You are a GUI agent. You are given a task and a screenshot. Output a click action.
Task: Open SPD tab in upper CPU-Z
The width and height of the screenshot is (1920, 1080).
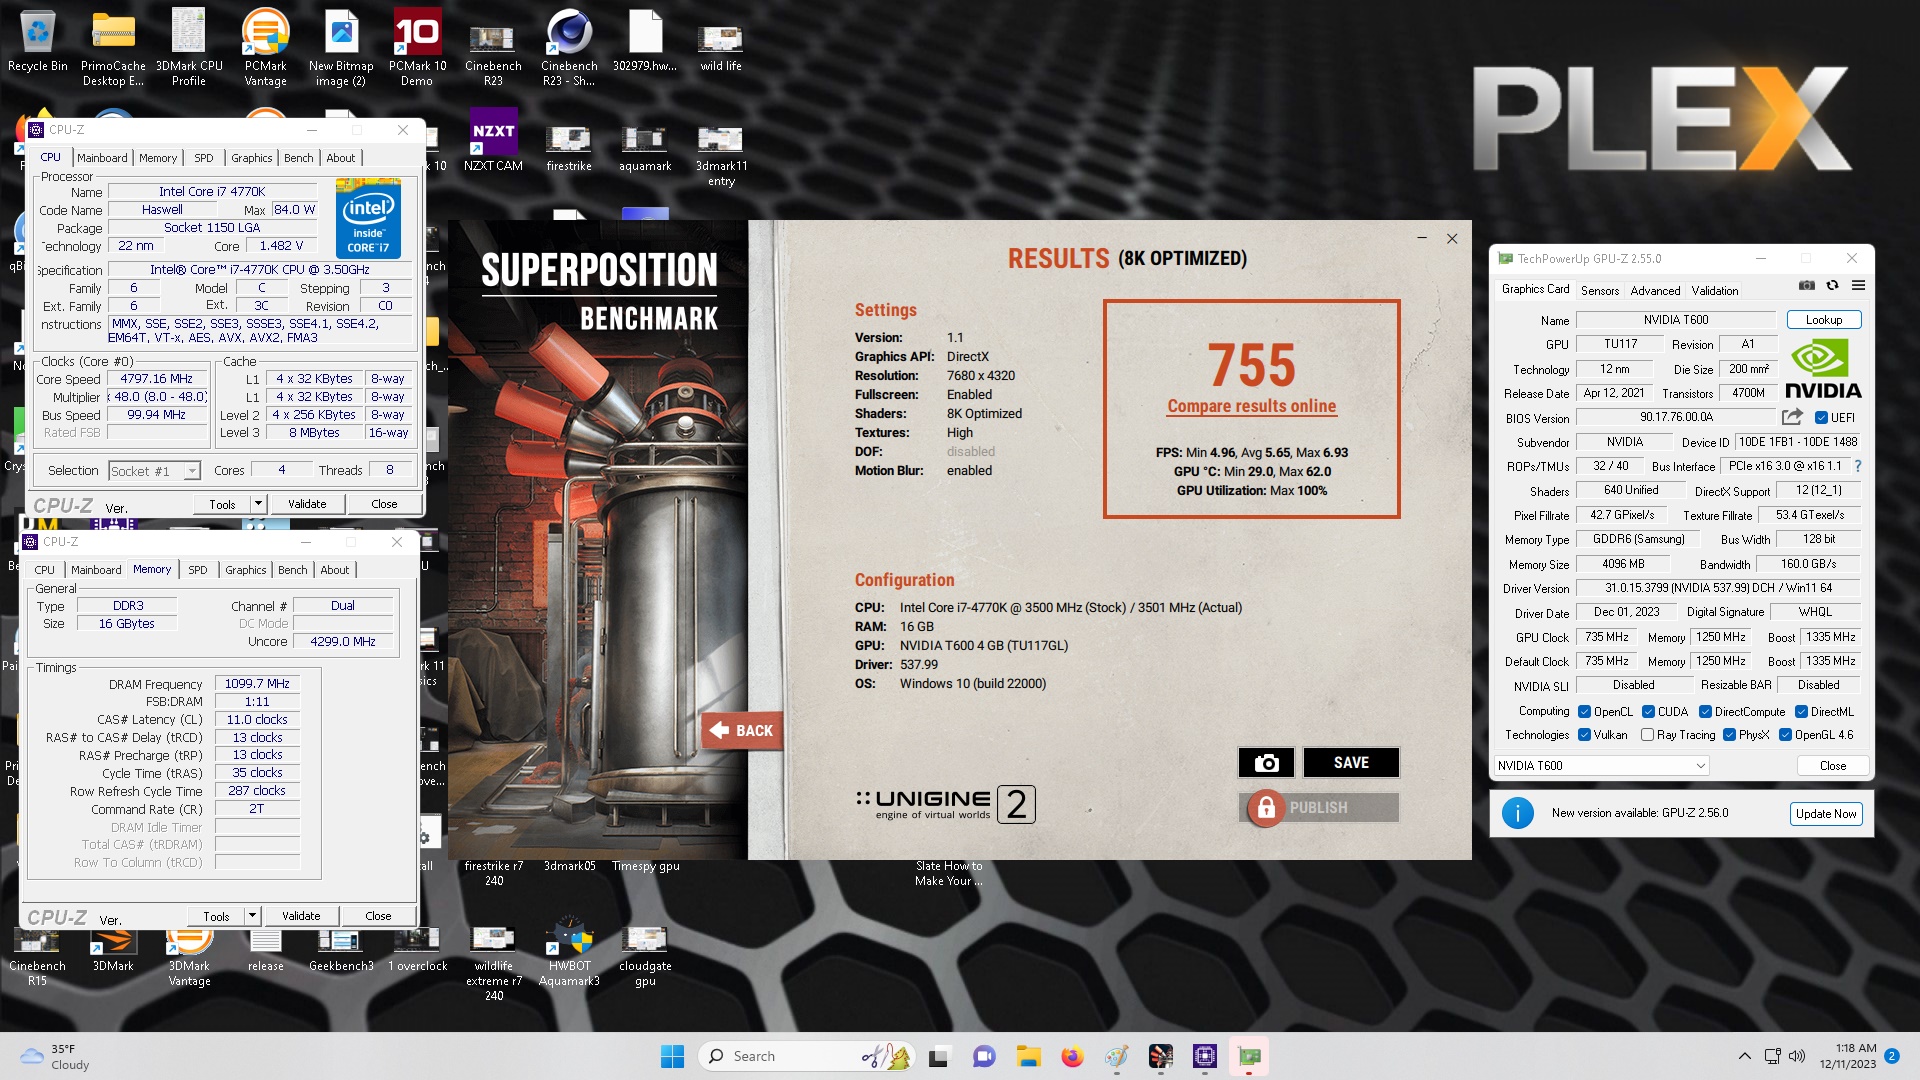204,158
